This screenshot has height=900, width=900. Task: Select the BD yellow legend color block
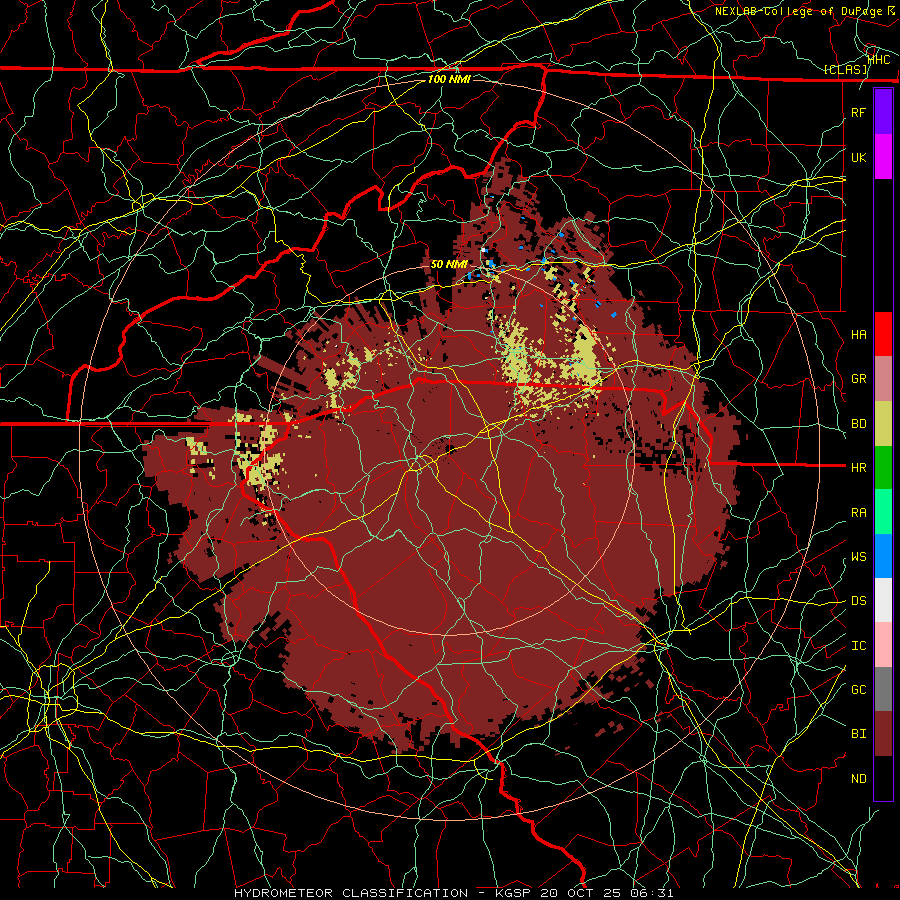coord(883,424)
